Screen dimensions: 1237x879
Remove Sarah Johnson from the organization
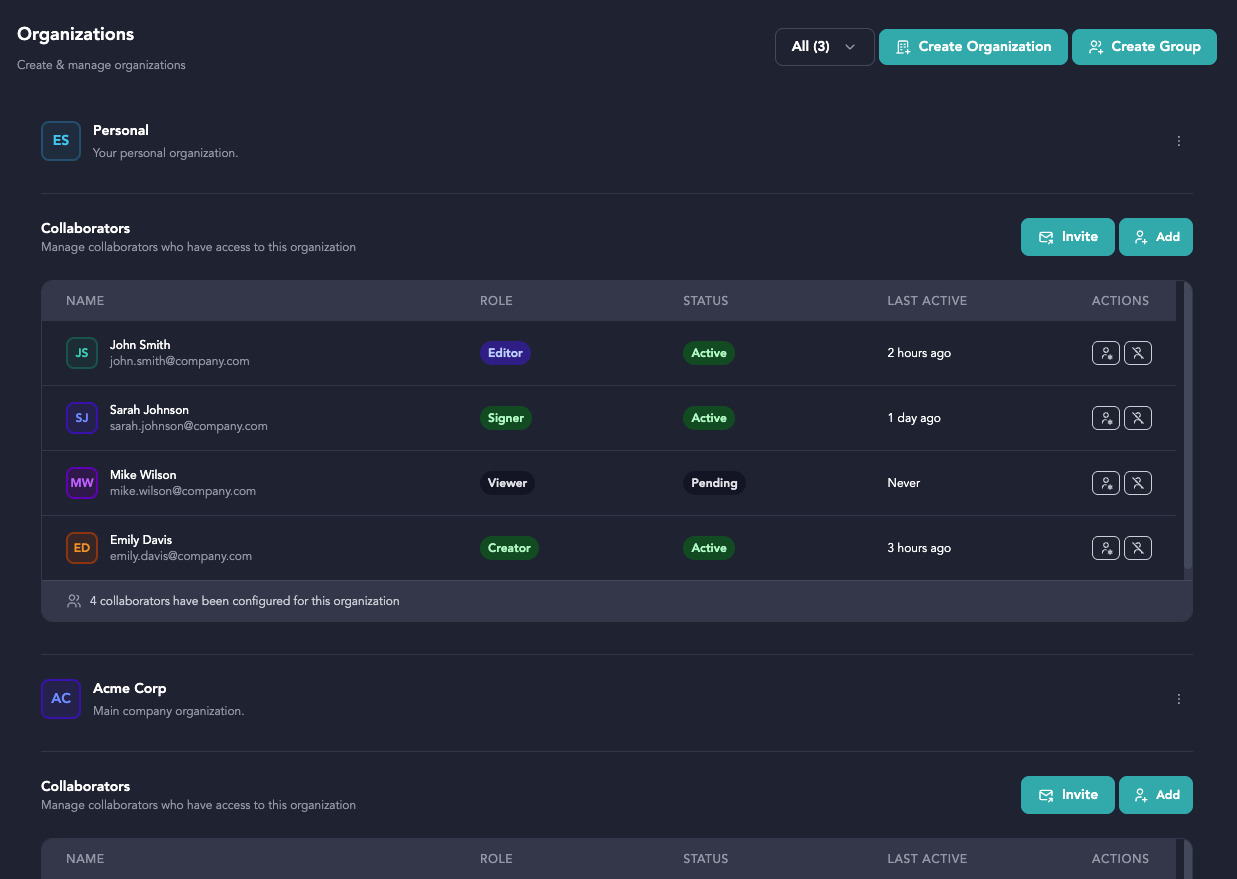pyautogui.click(x=1138, y=418)
